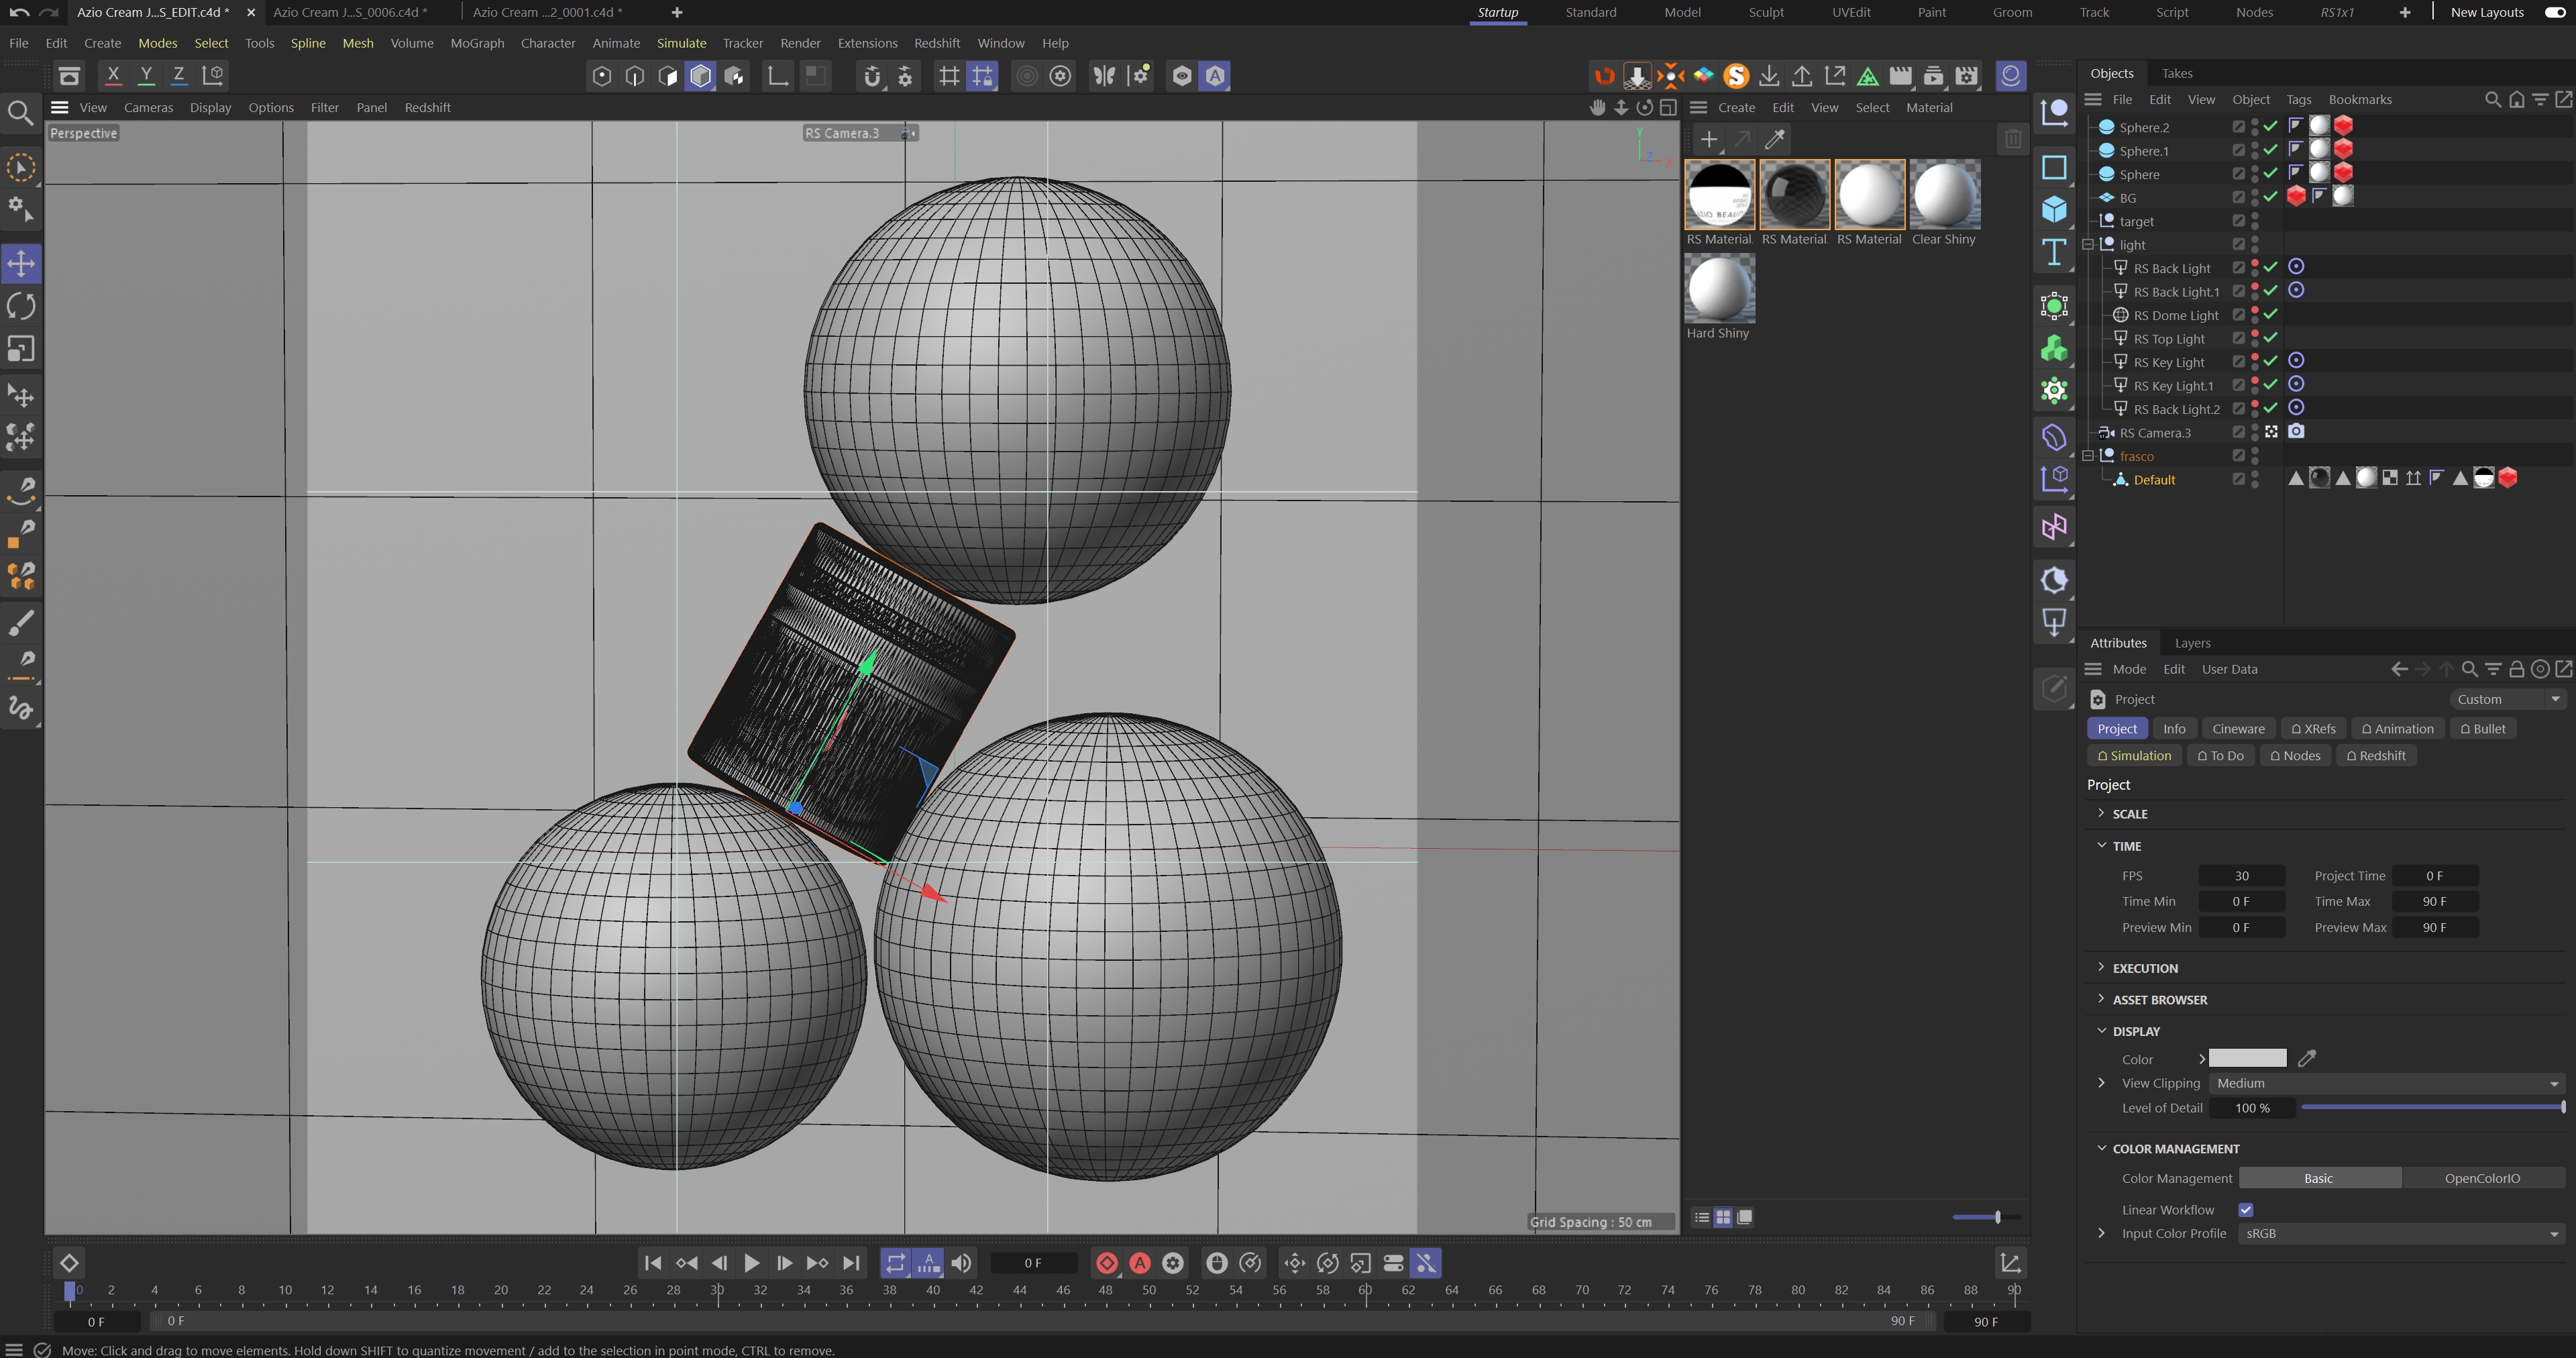Click the create new material plus icon
The image size is (2576, 1358).
coord(1709,139)
